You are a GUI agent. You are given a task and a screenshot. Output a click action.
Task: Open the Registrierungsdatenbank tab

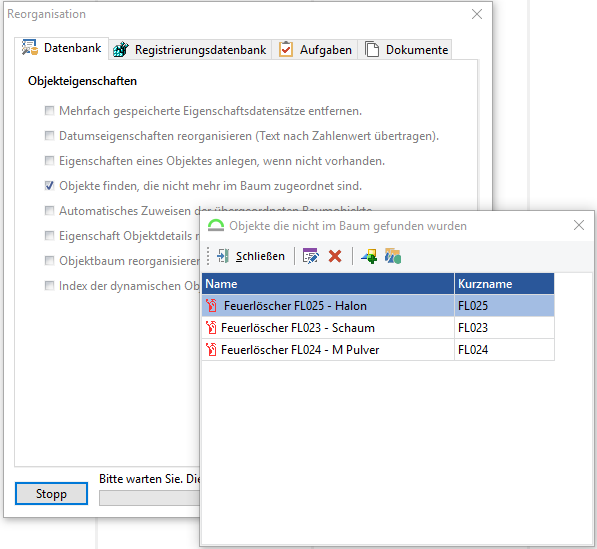(190, 50)
